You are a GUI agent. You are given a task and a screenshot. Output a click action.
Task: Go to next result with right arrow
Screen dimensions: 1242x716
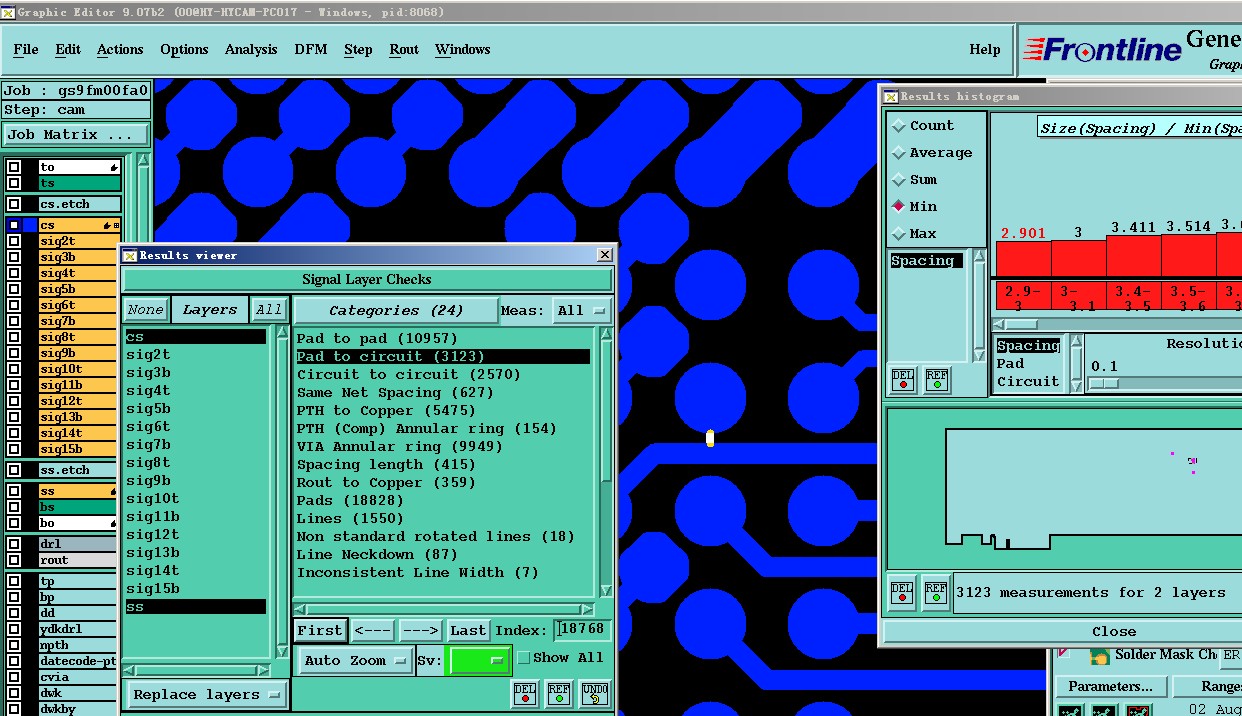click(420, 630)
